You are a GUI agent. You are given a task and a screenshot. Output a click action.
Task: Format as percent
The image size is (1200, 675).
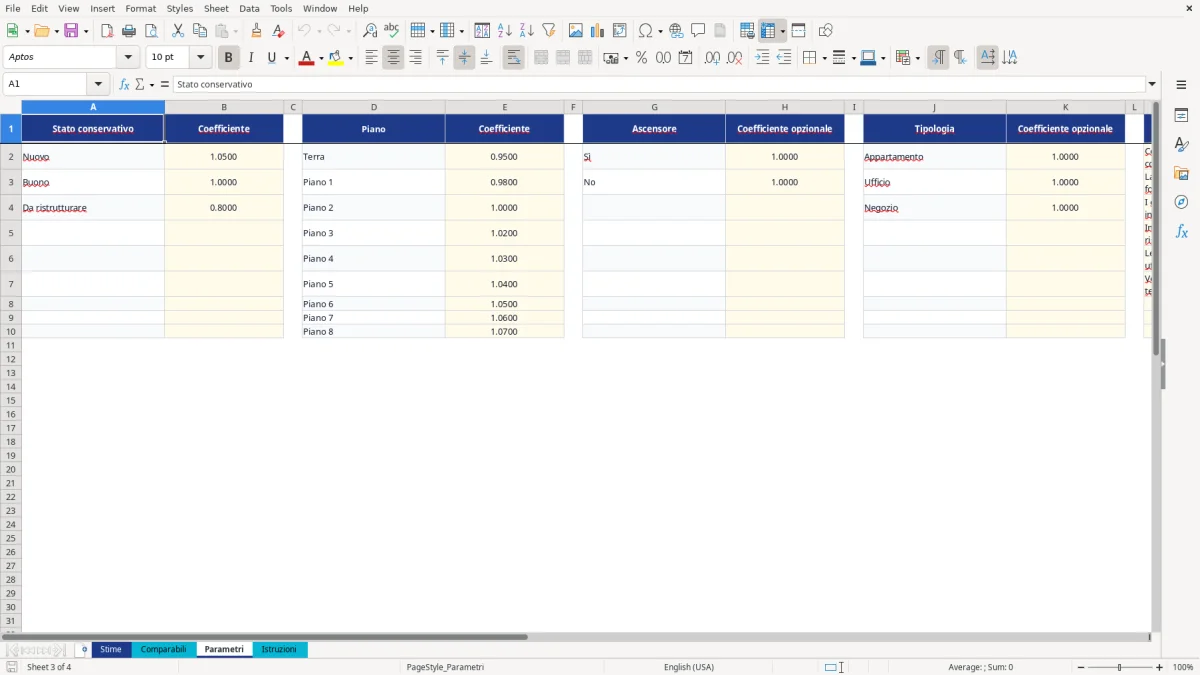click(641, 58)
